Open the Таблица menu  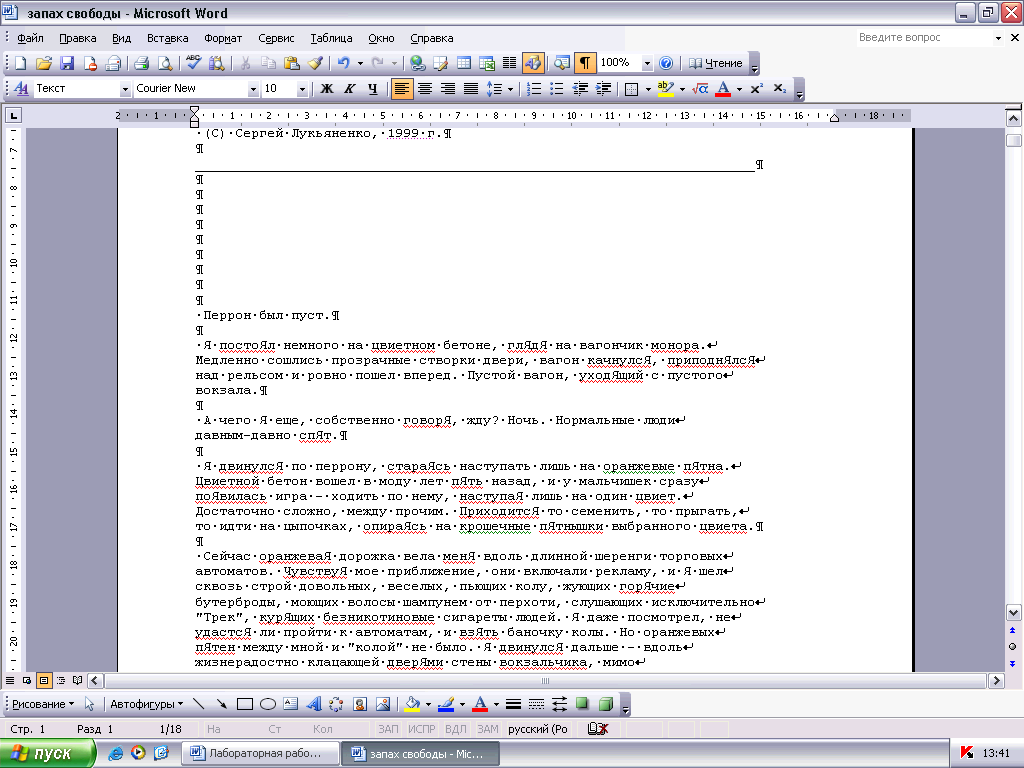(331, 39)
